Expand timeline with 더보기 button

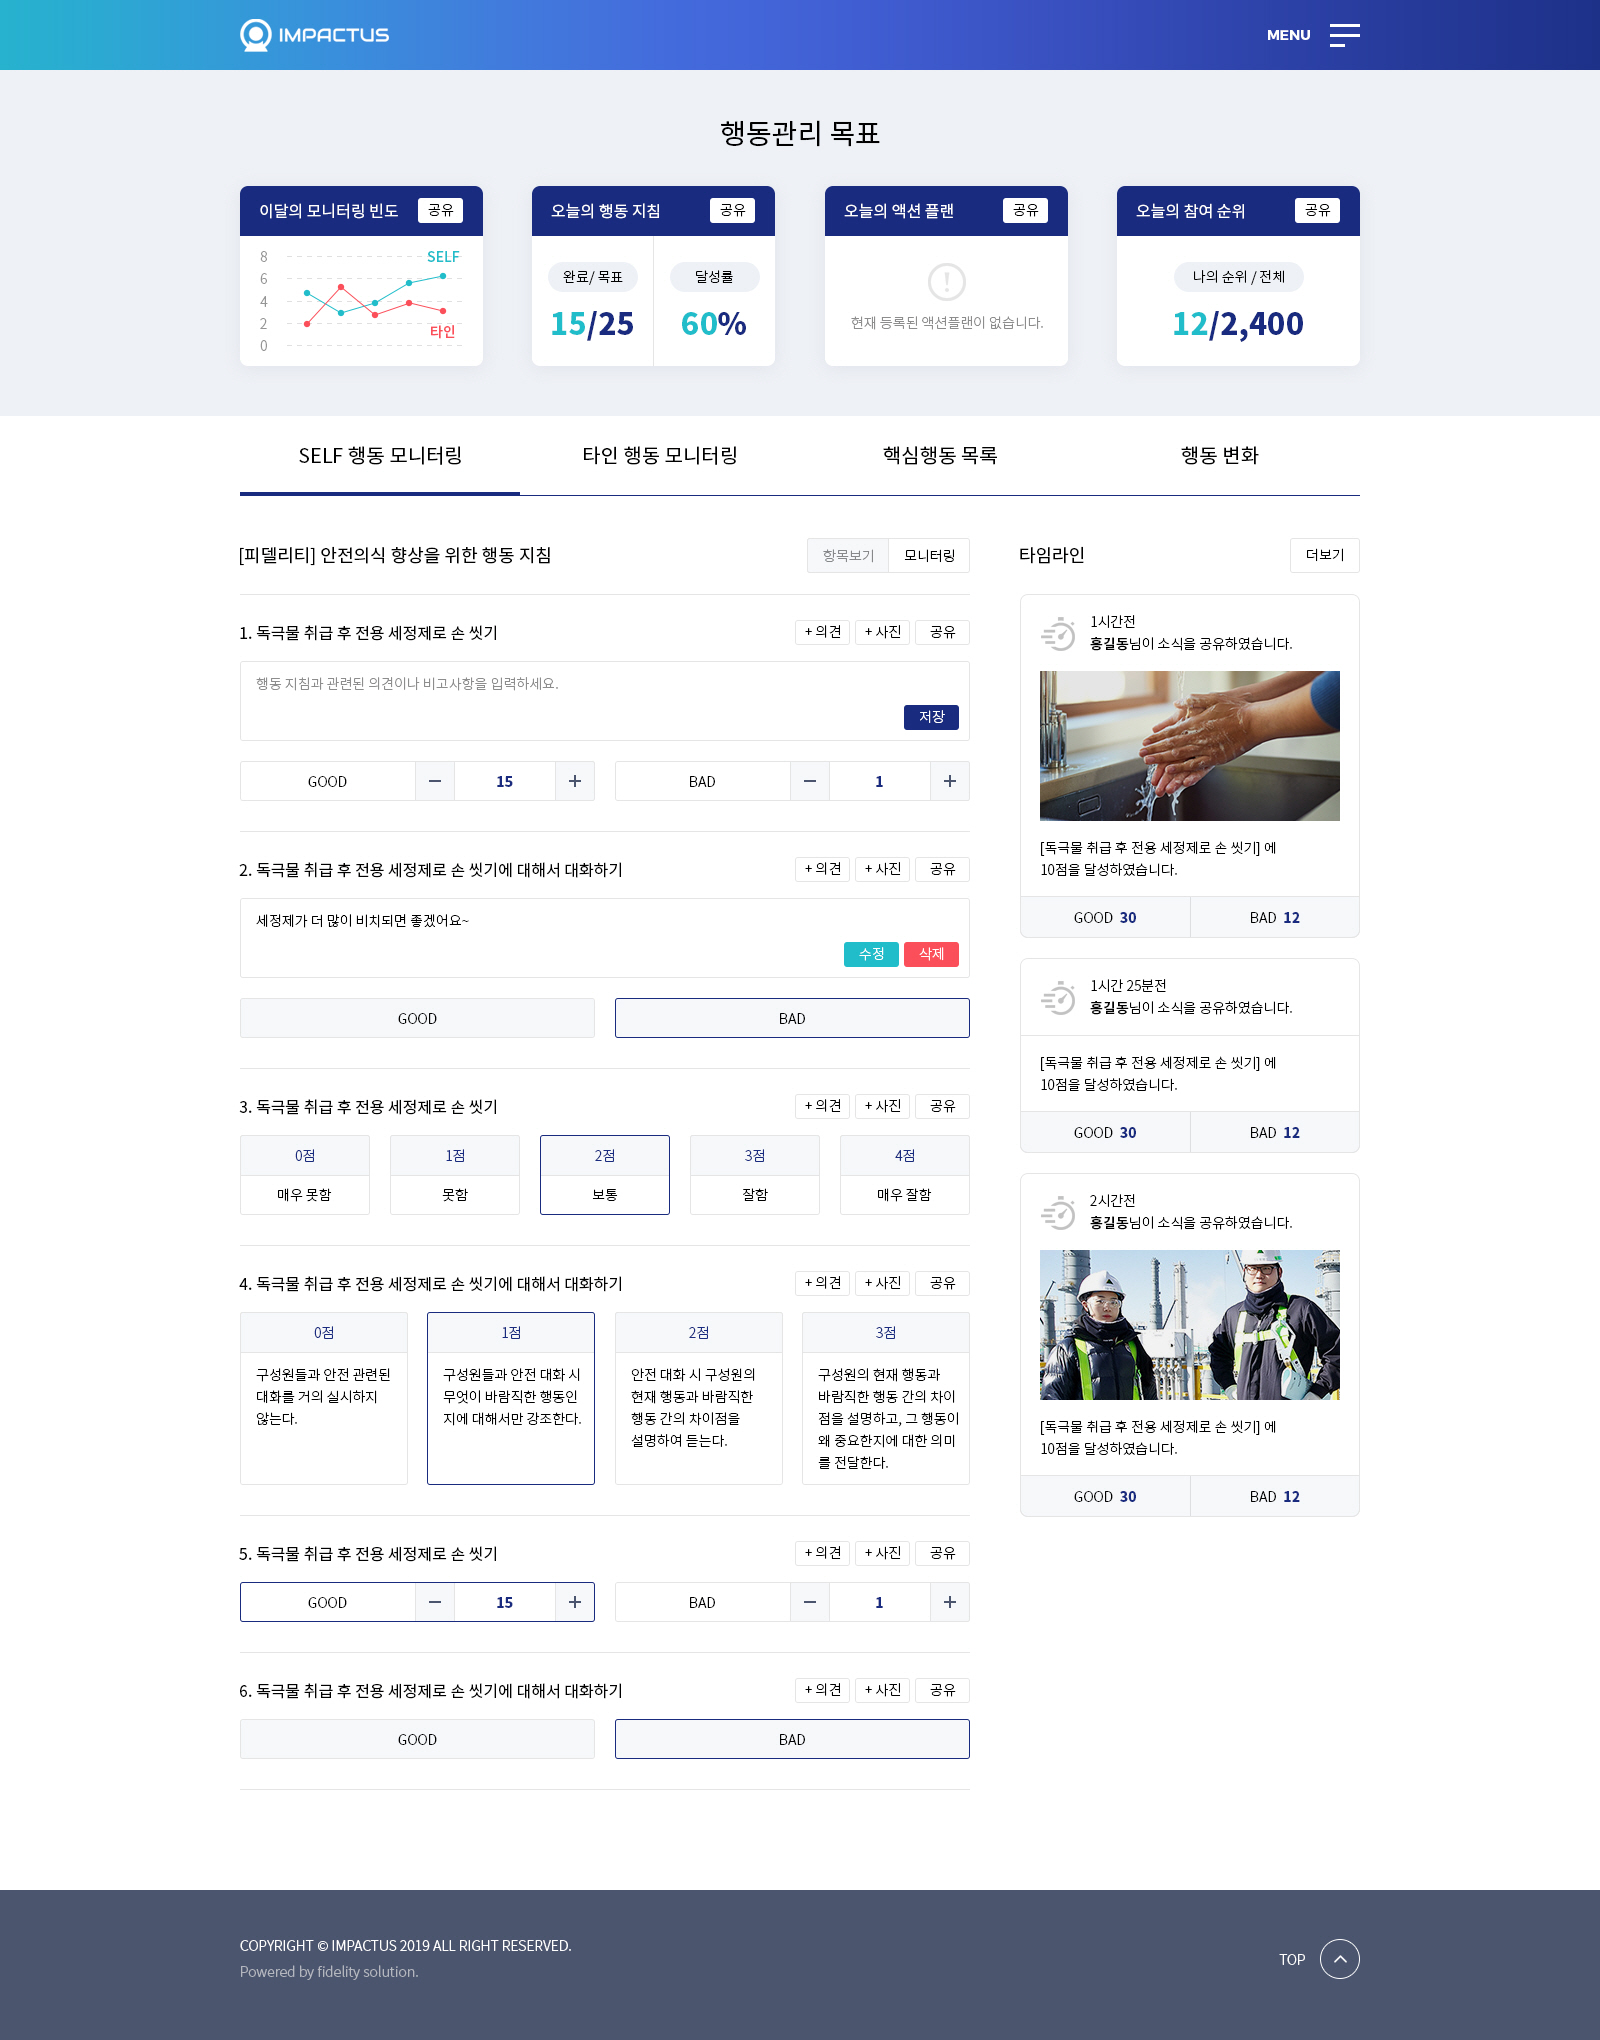pos(1324,555)
